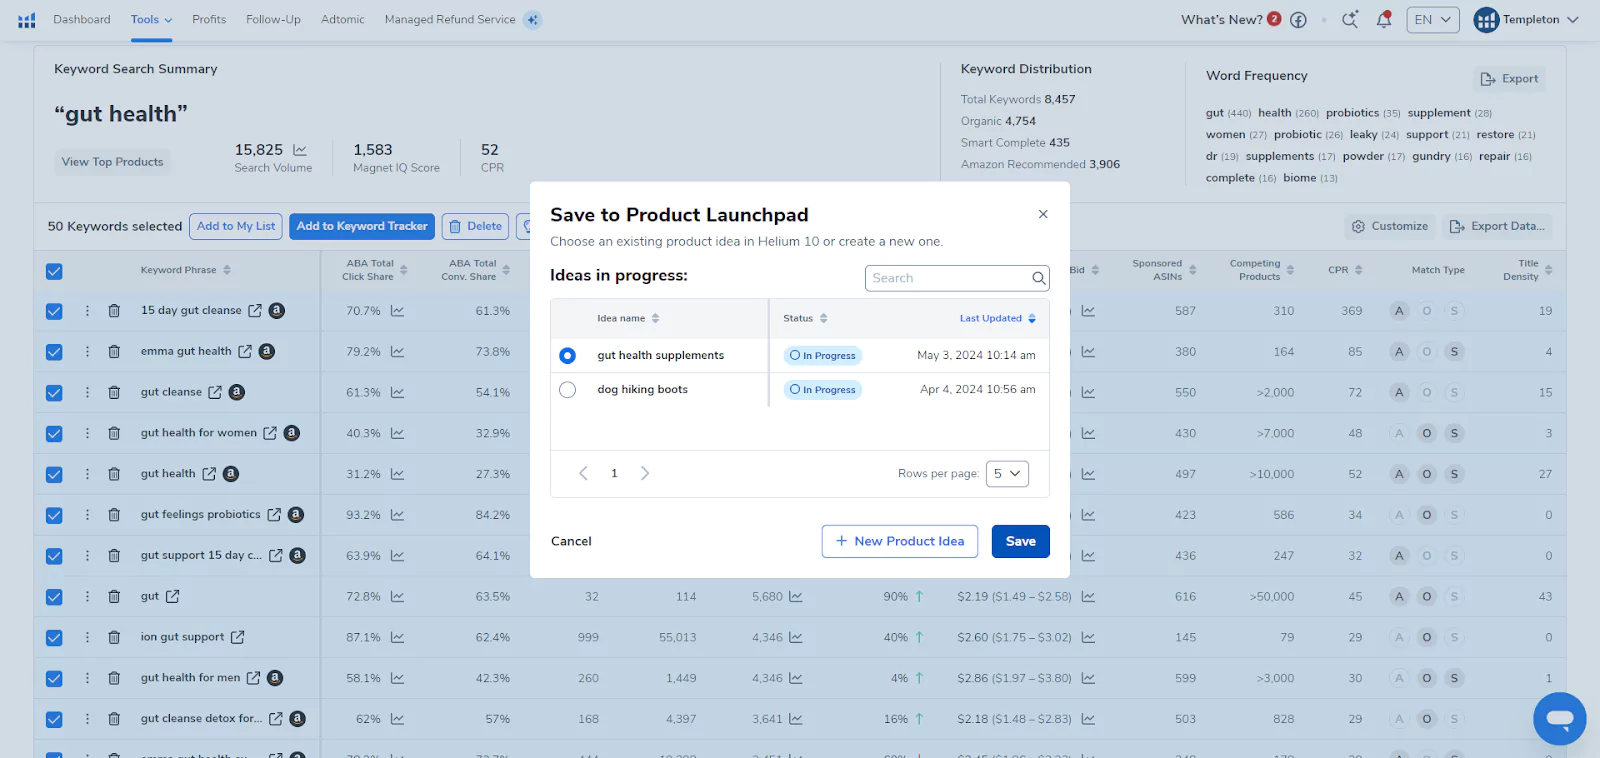
Task: Uncheck the 'gut feelings probiotics' row checkbox
Action: (x=54, y=515)
